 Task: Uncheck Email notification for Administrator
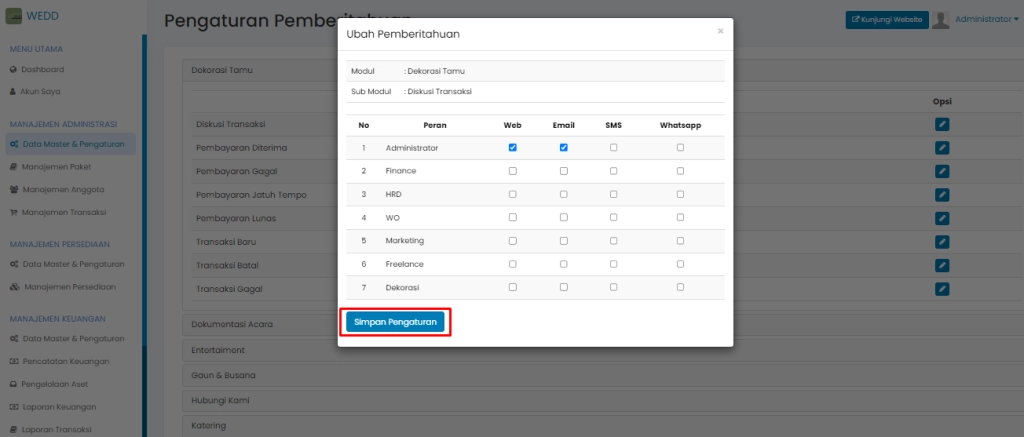click(563, 148)
